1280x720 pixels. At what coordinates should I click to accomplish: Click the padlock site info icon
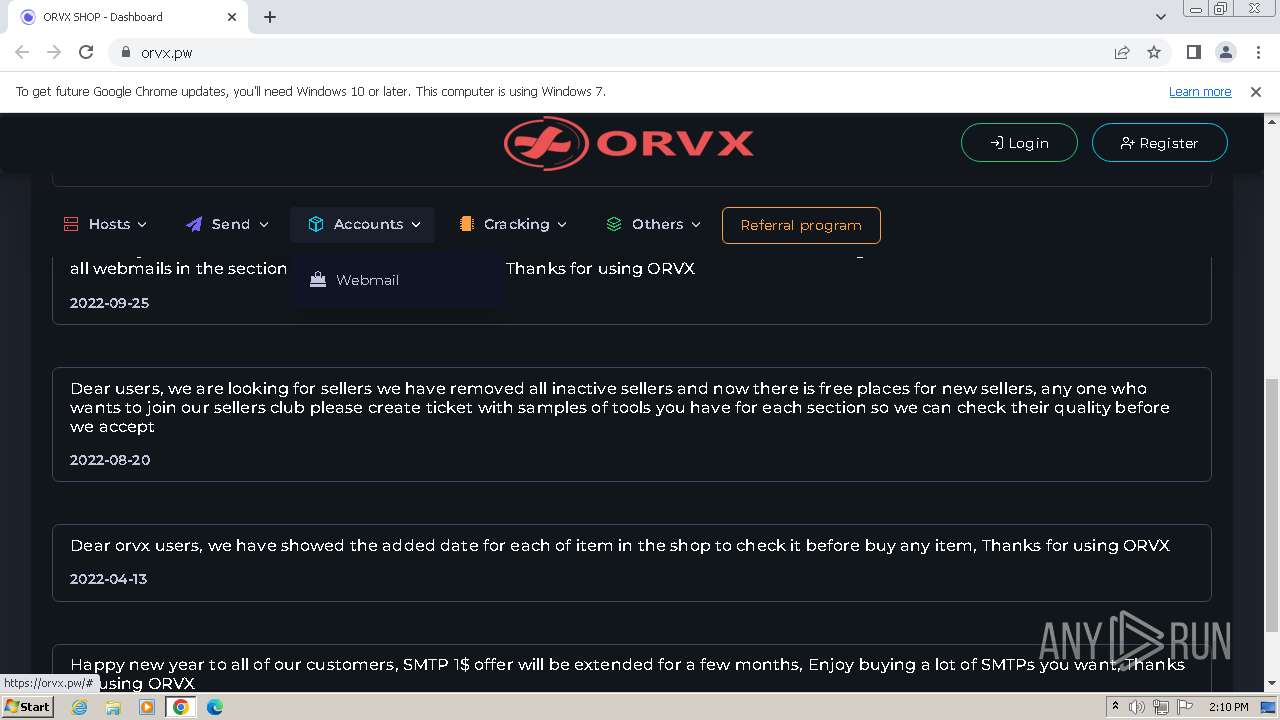125,53
